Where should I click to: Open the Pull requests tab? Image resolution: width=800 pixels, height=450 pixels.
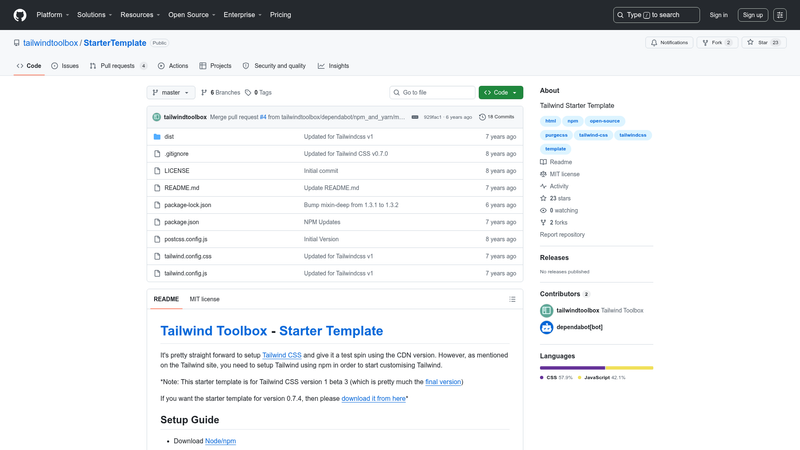118,66
